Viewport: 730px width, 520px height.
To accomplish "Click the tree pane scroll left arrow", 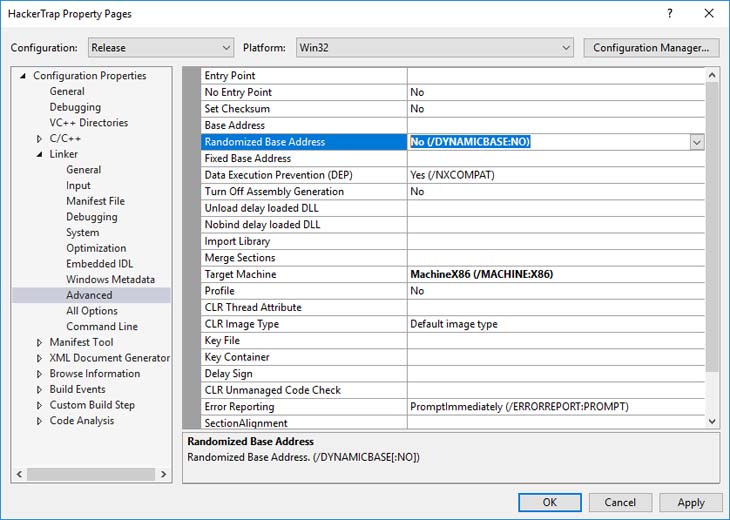I will (x=19, y=474).
